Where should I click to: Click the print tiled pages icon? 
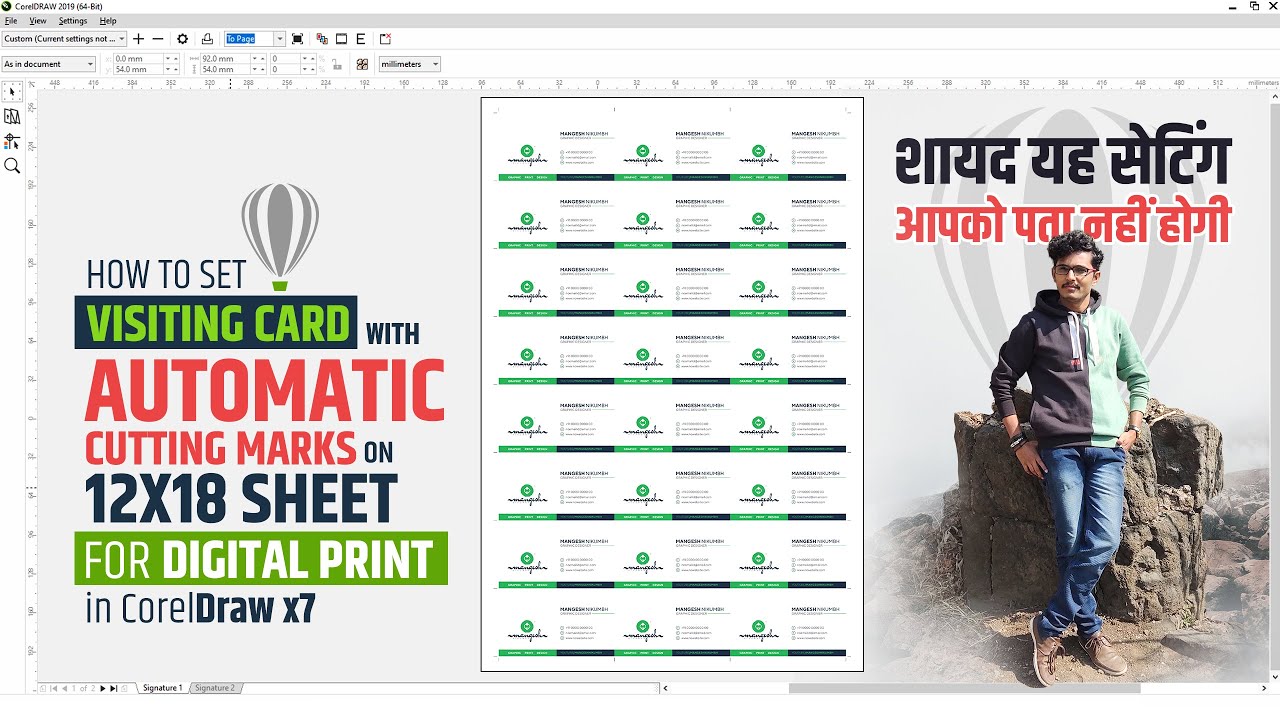point(362,64)
